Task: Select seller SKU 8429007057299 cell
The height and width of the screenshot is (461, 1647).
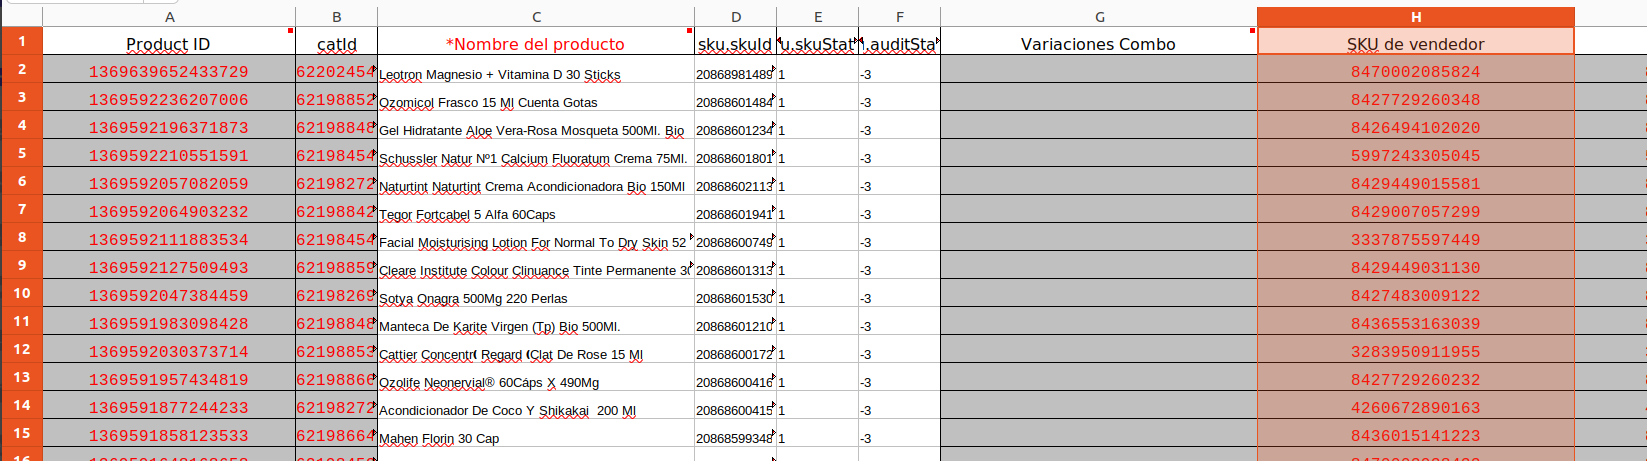Action: pos(1416,209)
